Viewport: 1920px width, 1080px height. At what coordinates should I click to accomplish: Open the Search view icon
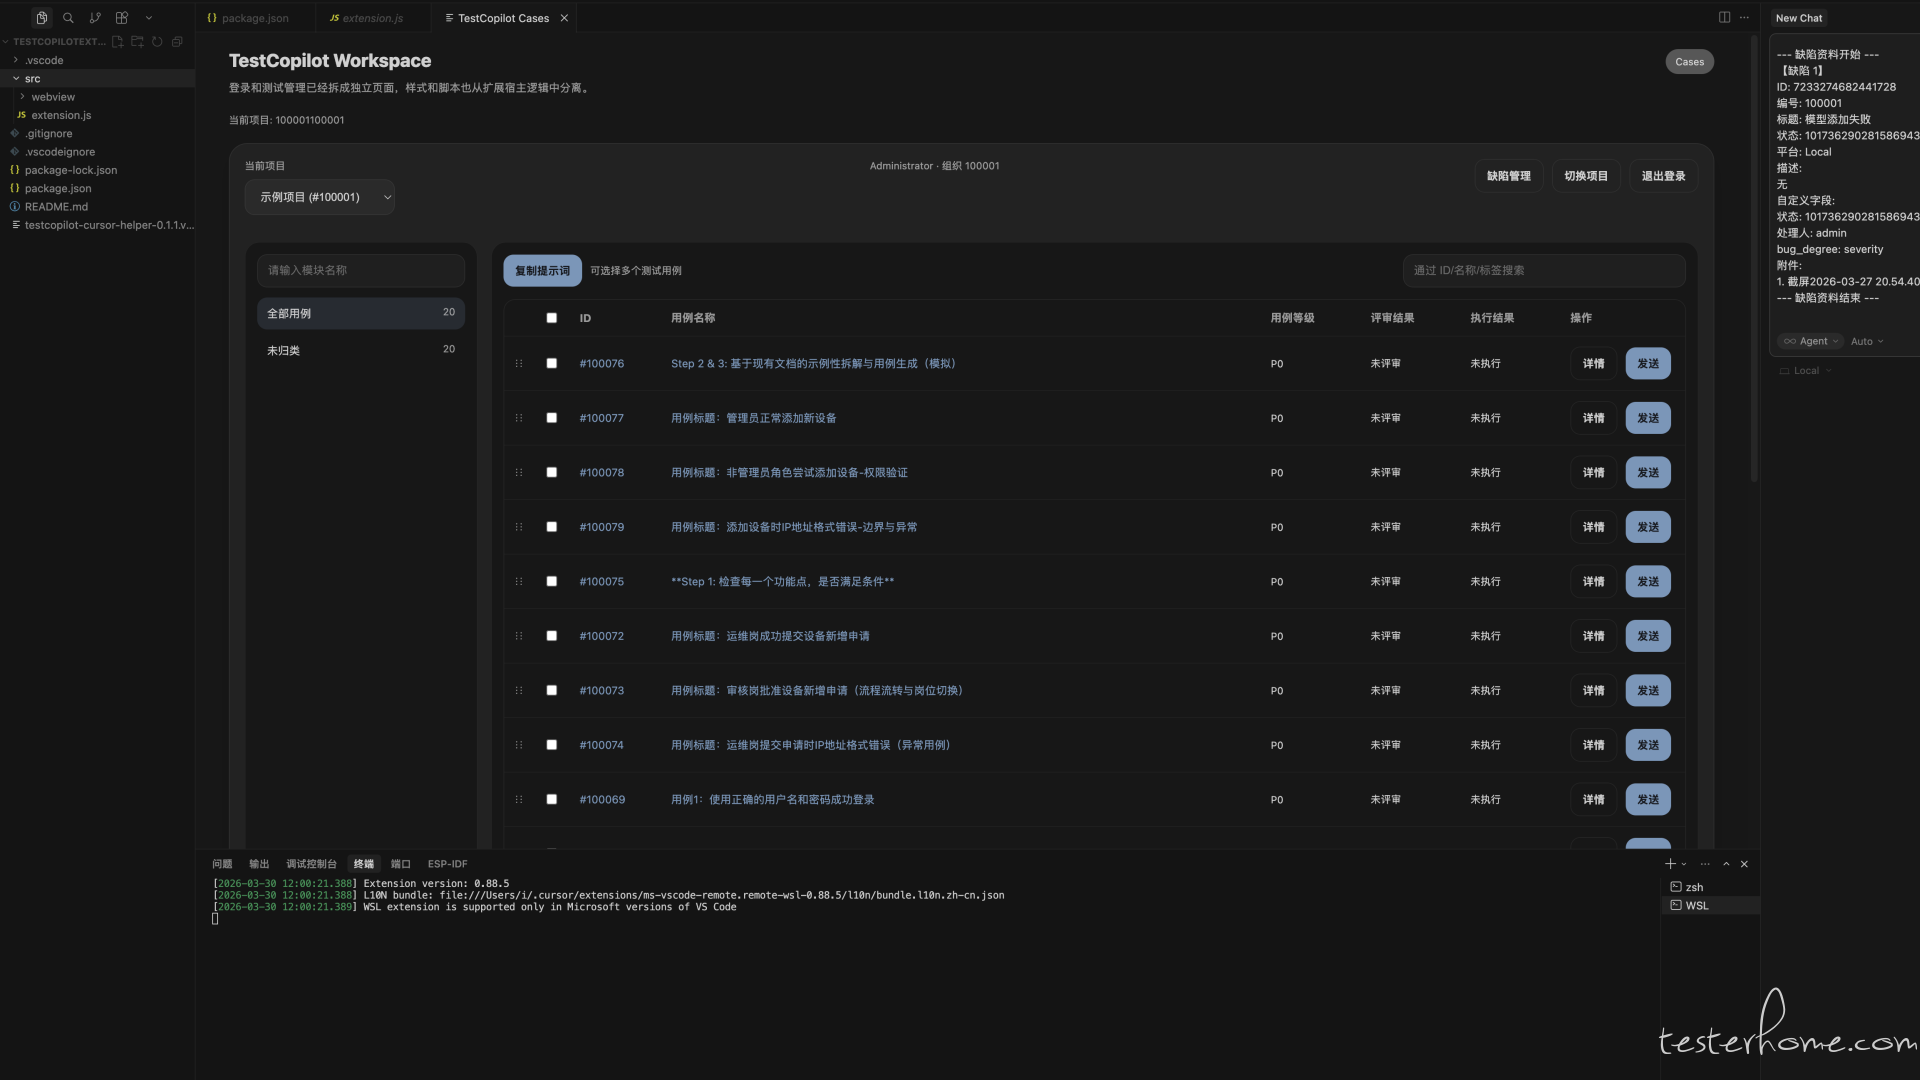68,18
